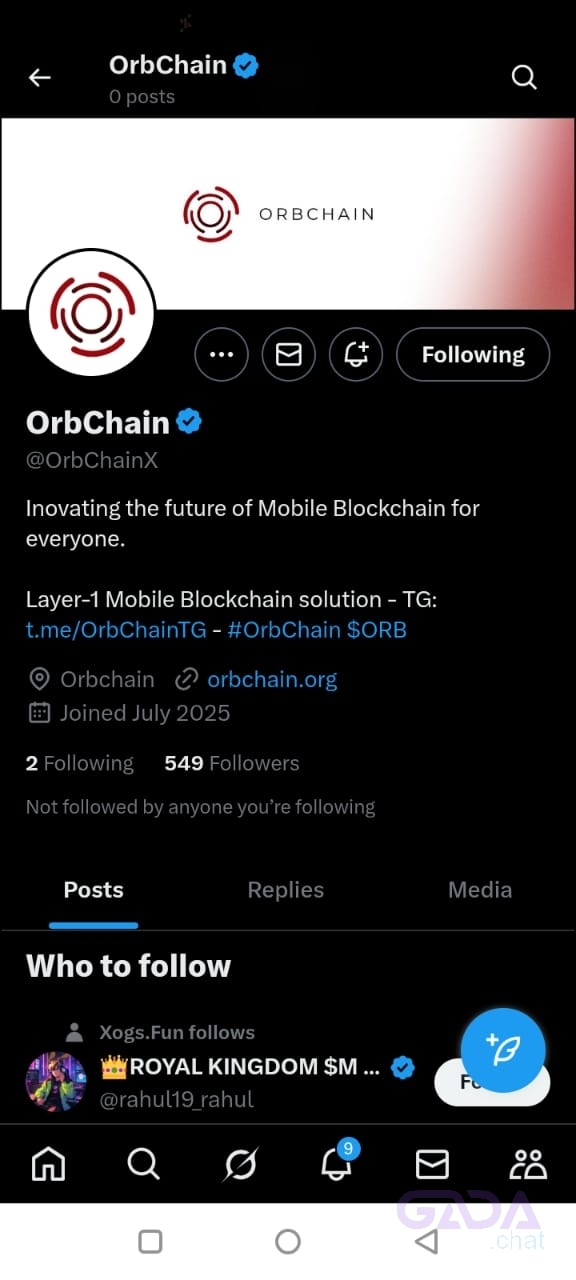Open the three-dots more options button

click(x=221, y=355)
